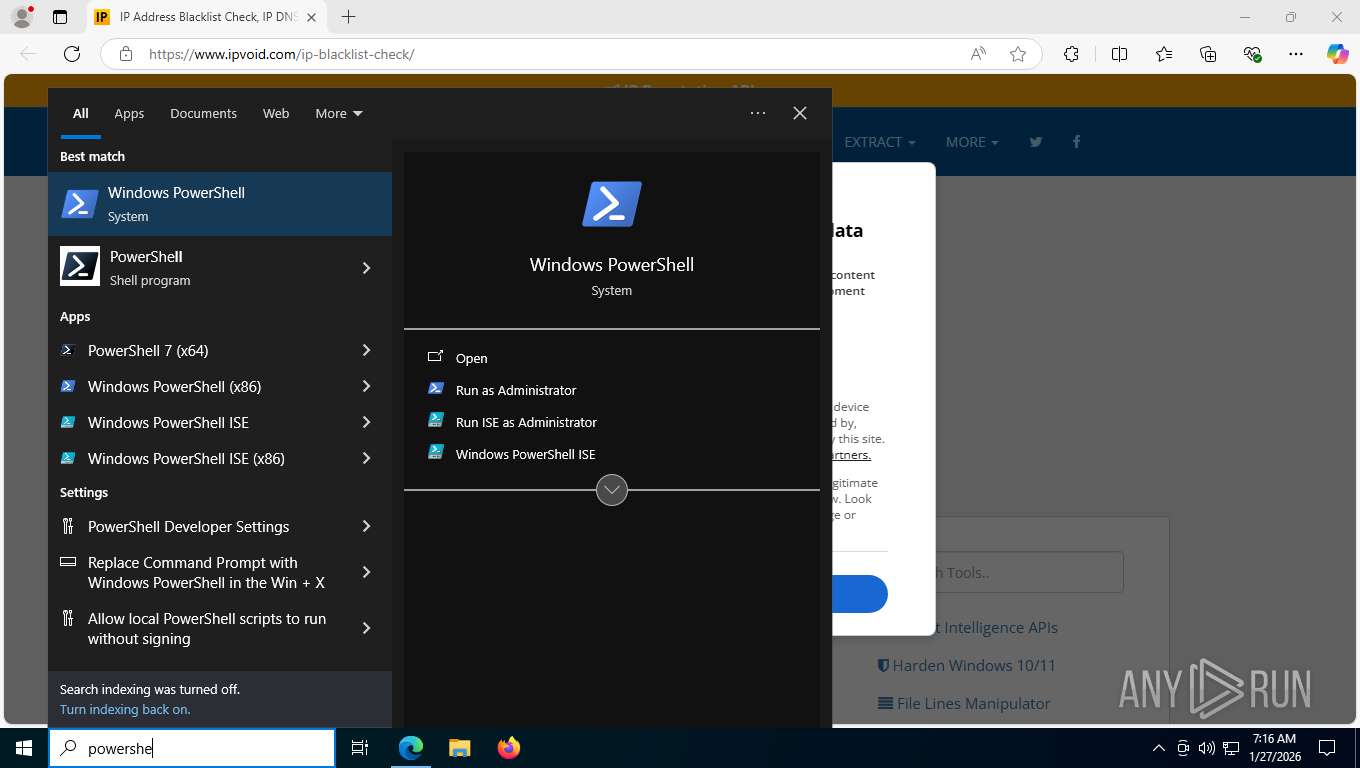Switch to the Web search tab
Image resolution: width=1360 pixels, height=768 pixels.
click(x=276, y=113)
